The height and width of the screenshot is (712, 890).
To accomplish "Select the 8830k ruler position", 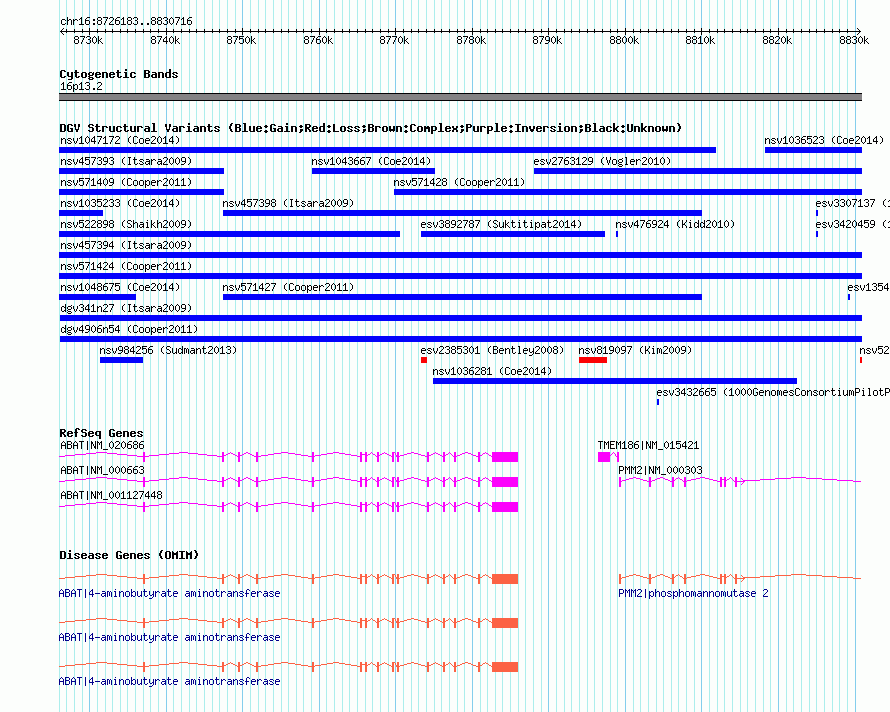I will pos(854,40).
